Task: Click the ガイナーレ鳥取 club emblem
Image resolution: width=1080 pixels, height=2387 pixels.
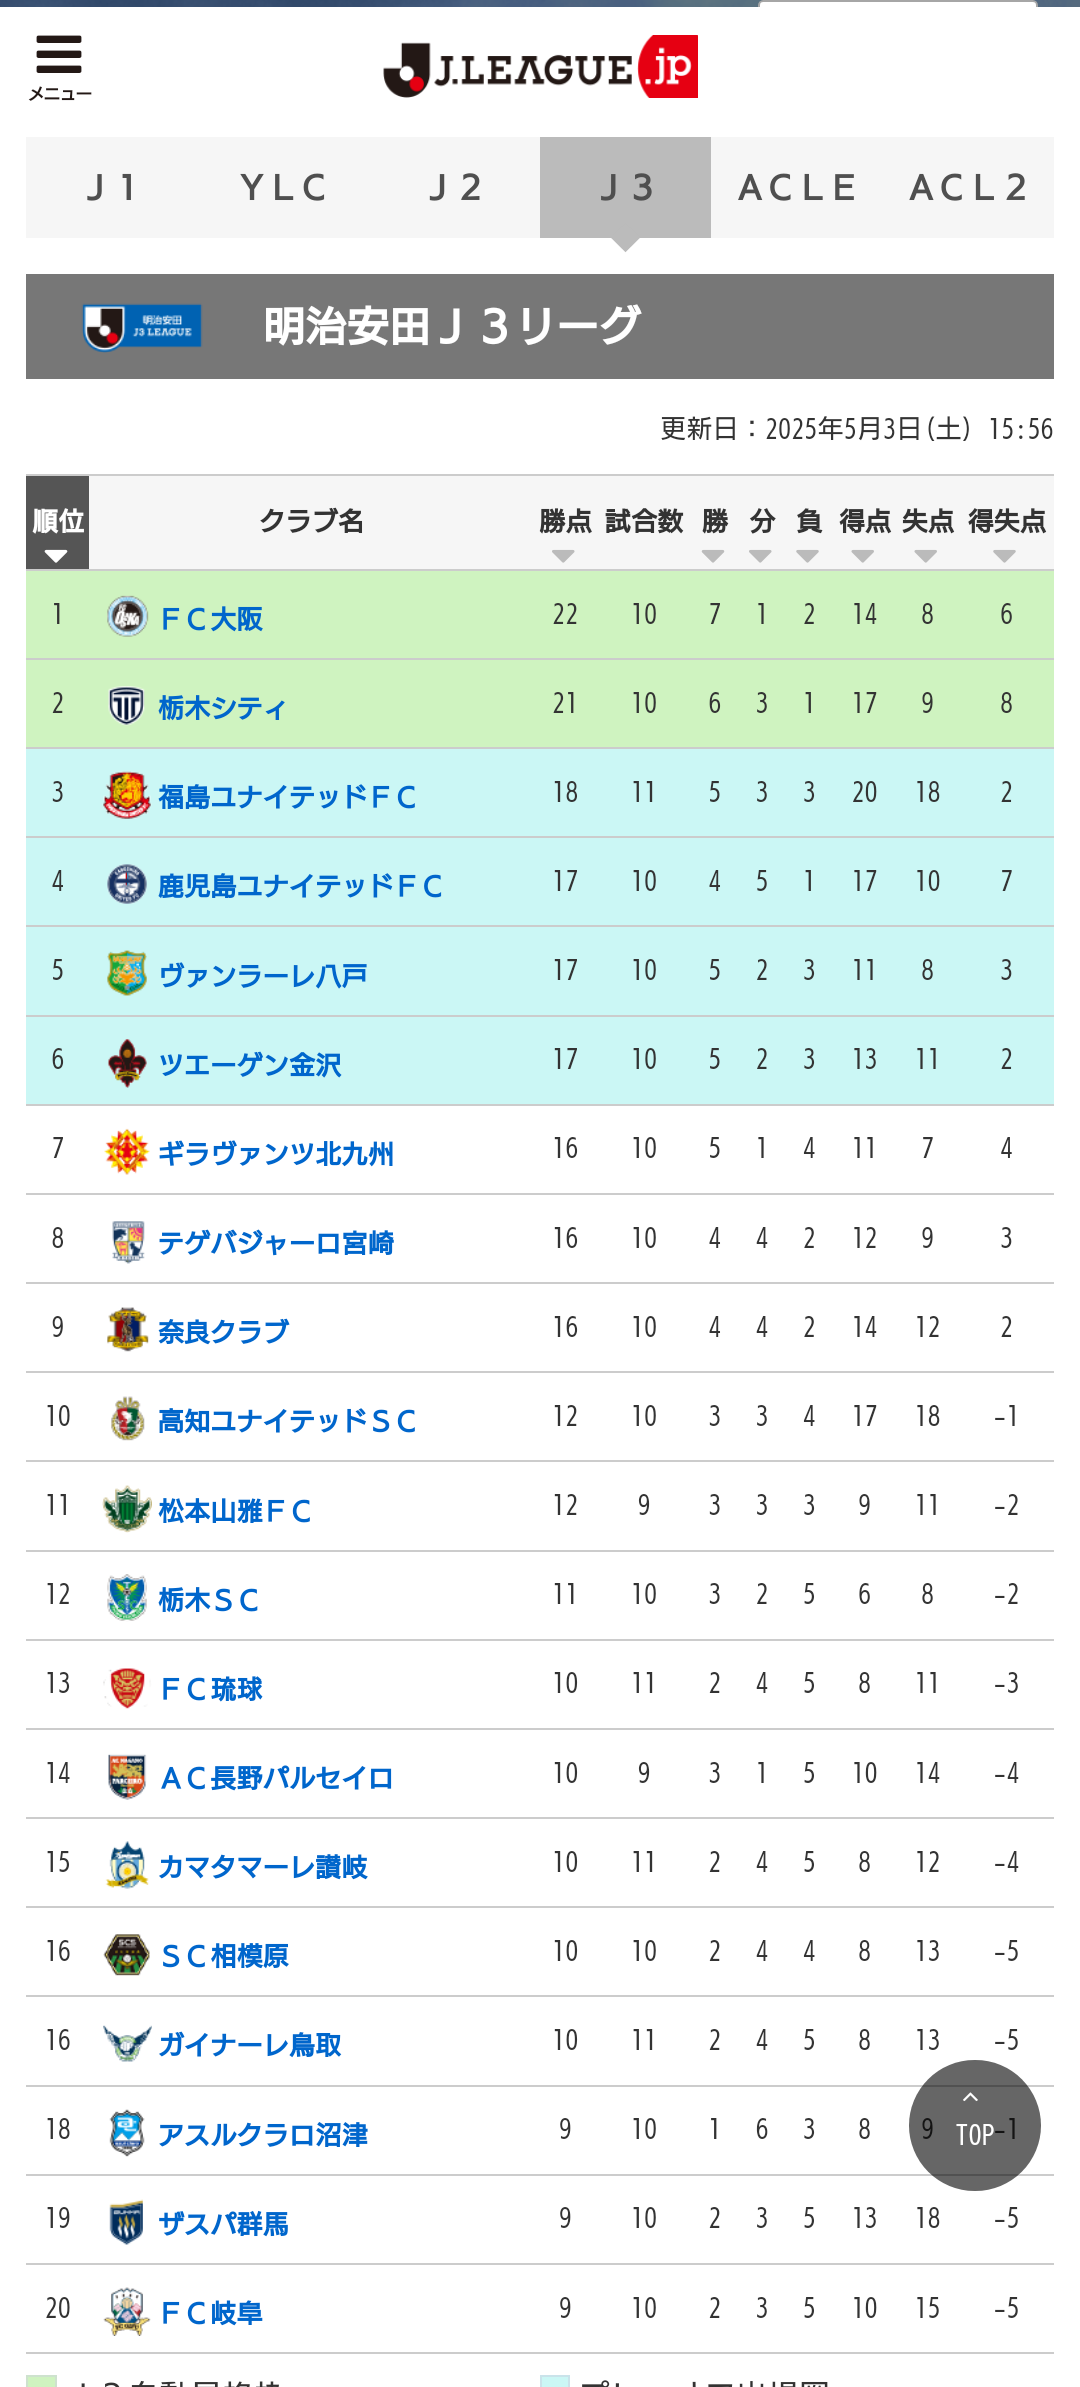Action: click(x=127, y=2043)
